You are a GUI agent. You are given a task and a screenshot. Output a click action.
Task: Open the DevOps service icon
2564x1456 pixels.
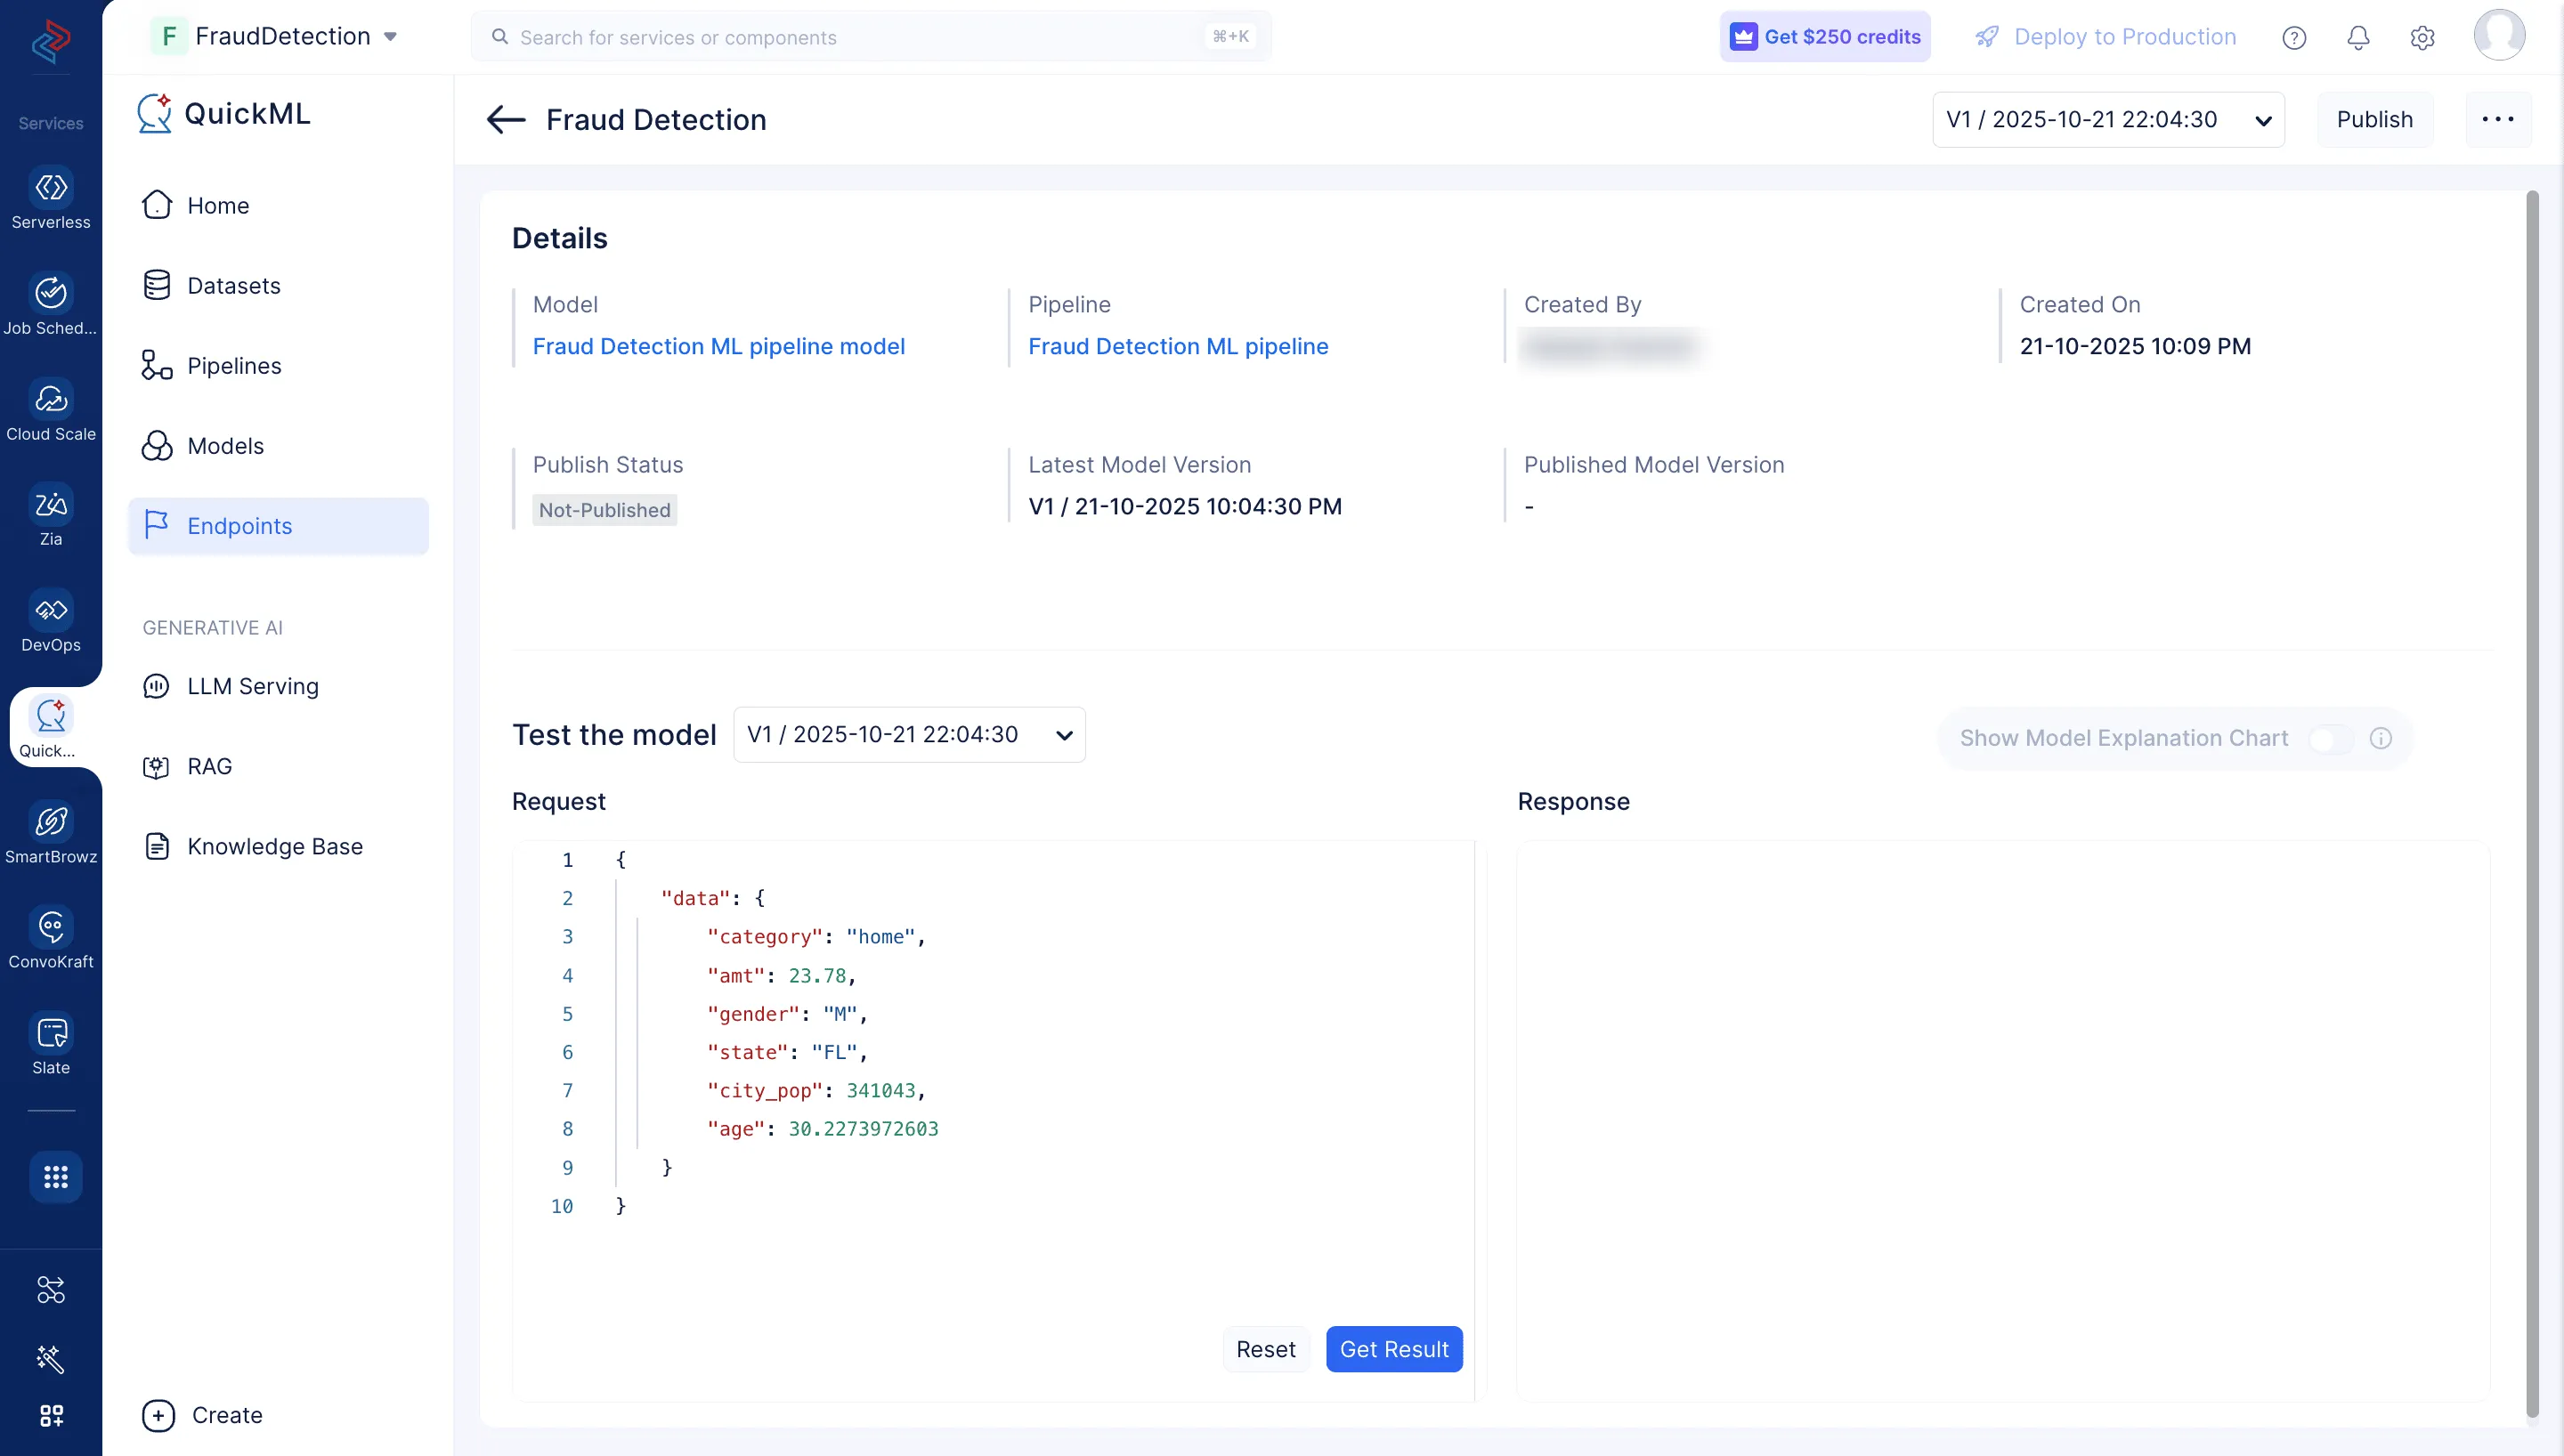51,611
